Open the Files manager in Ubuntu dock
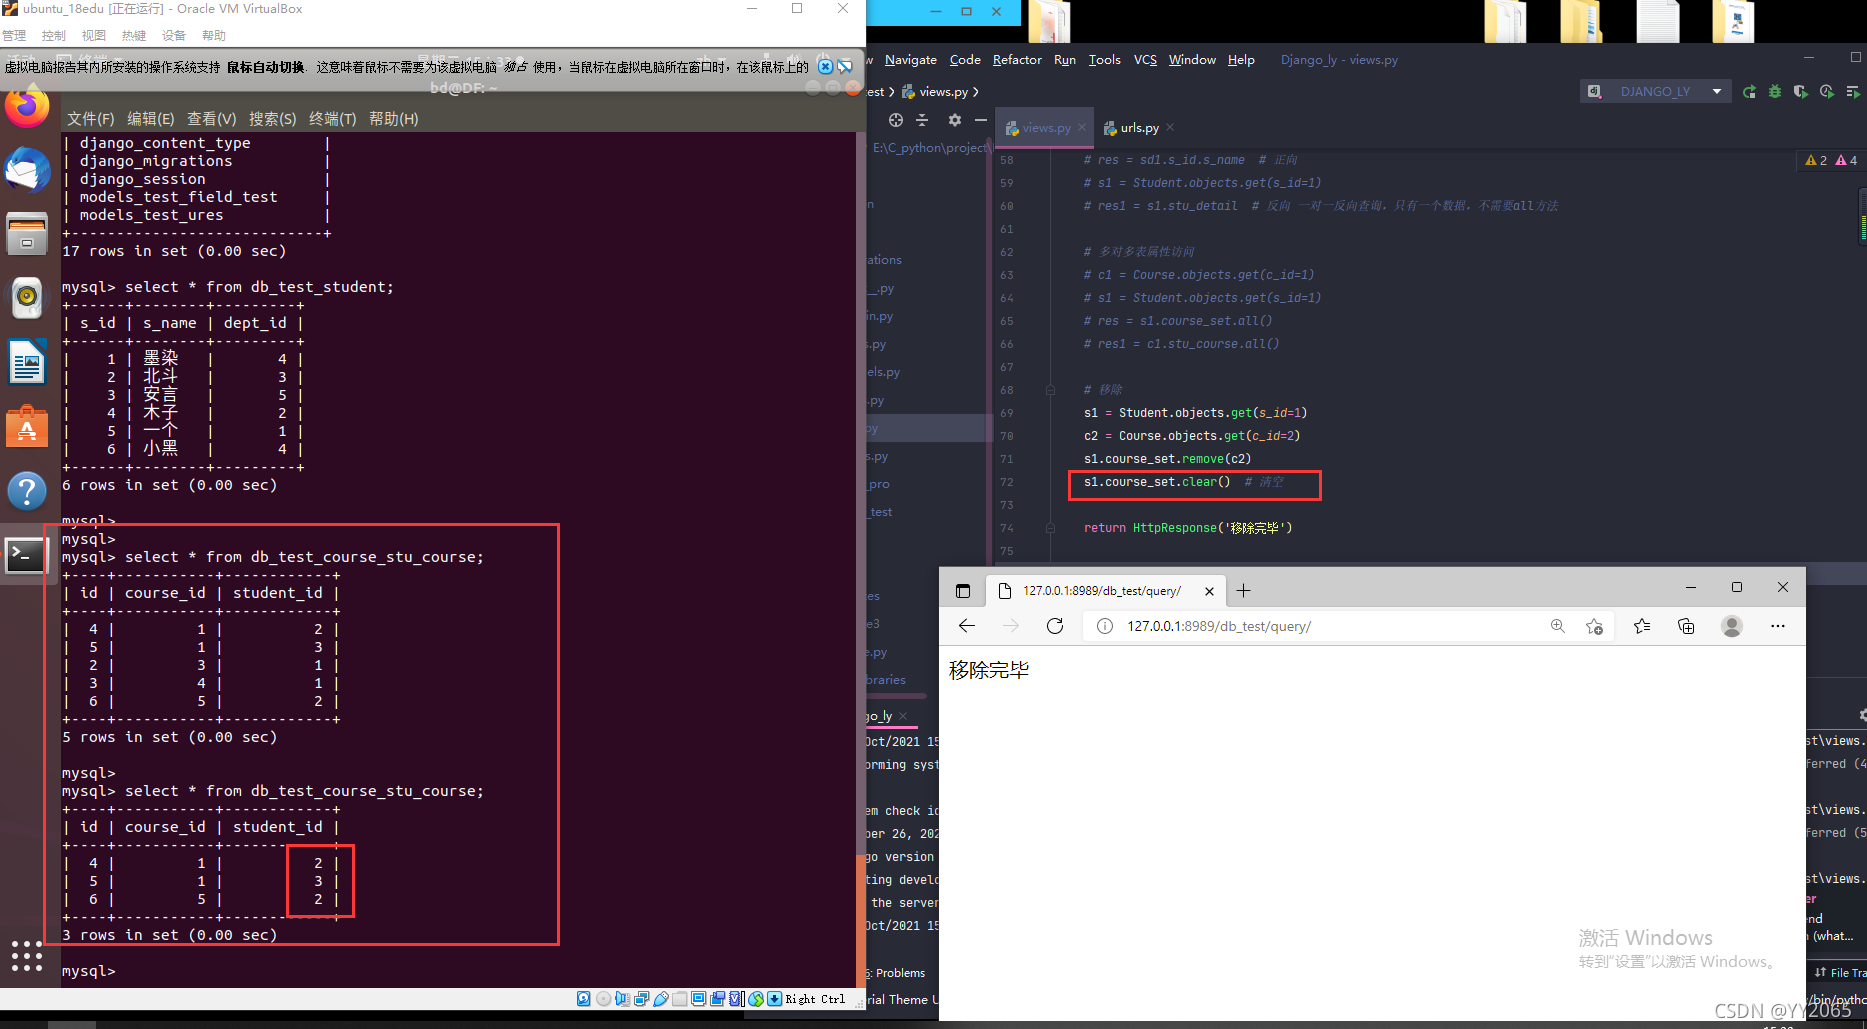Viewport: 1867px width, 1029px height. coord(27,234)
